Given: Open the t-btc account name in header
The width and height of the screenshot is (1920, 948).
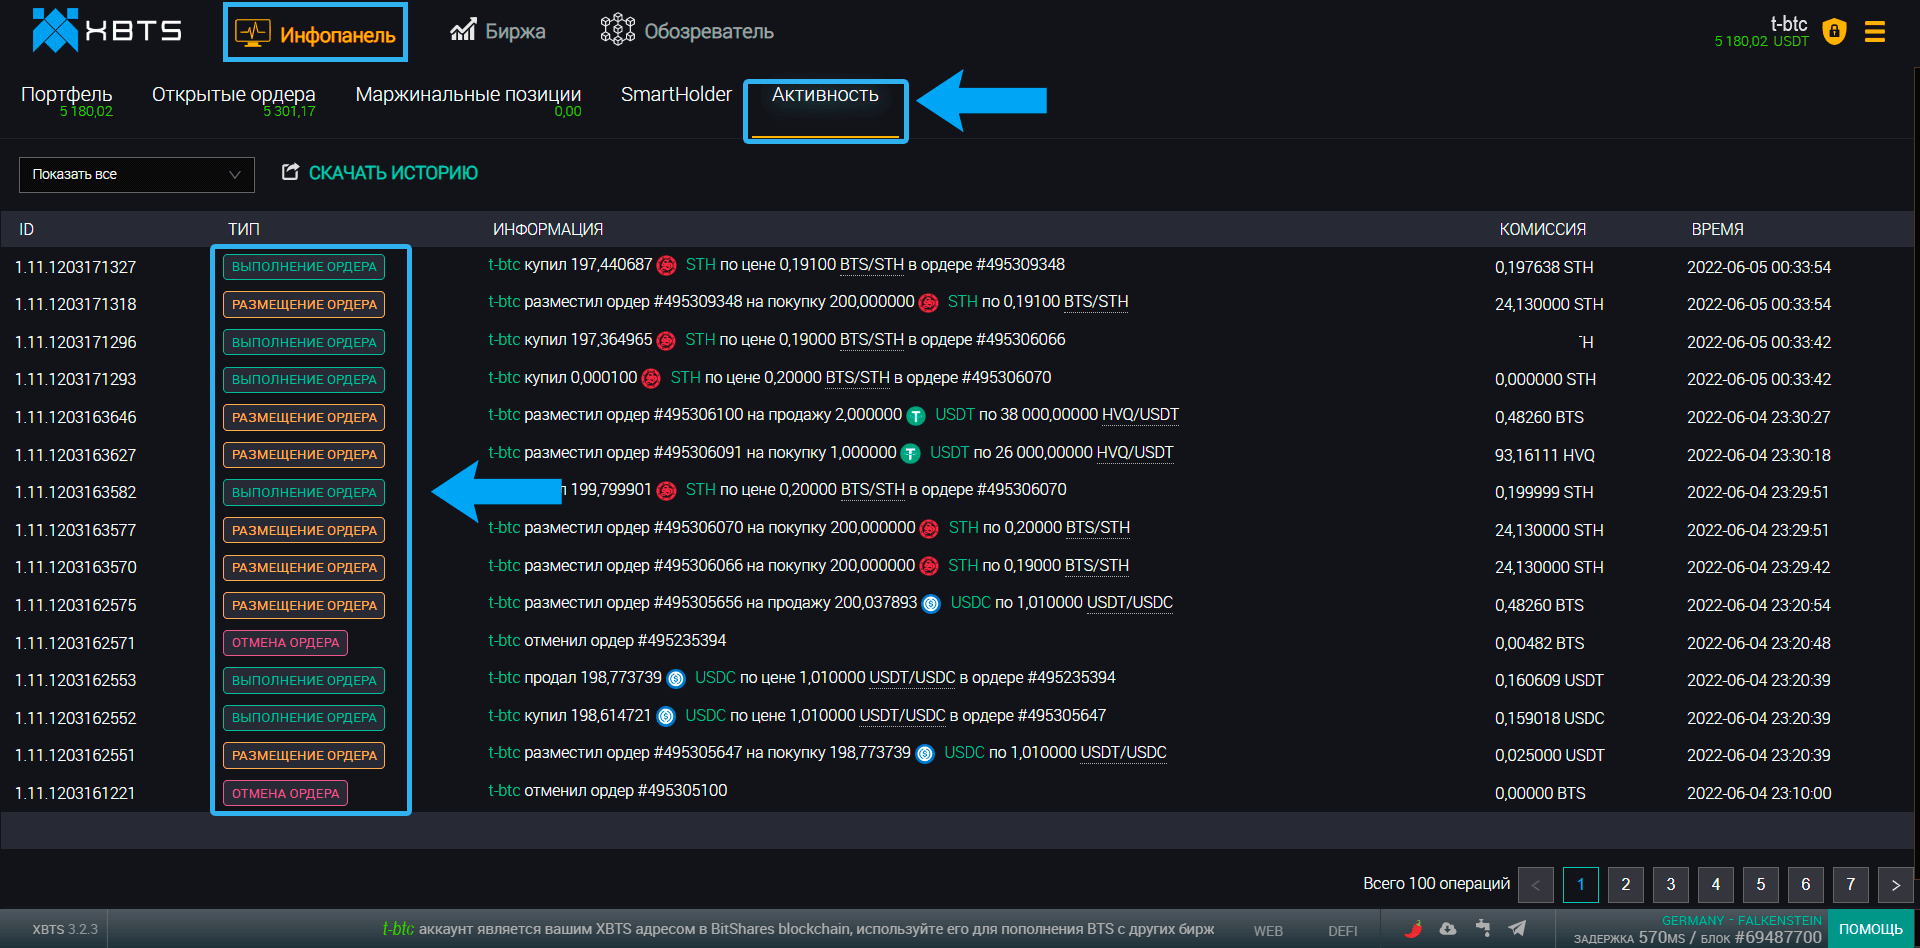Looking at the screenshot, I should (1788, 24).
